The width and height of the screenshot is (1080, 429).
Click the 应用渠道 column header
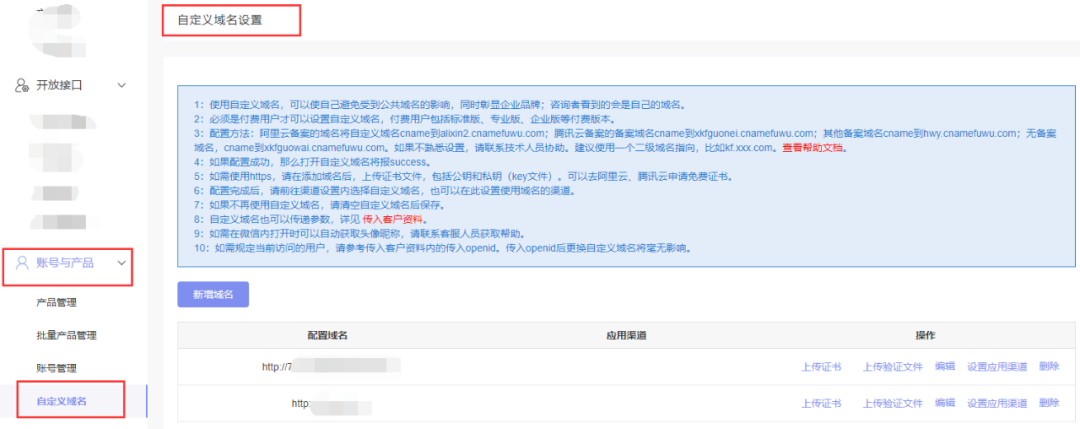pyautogui.click(x=626, y=335)
